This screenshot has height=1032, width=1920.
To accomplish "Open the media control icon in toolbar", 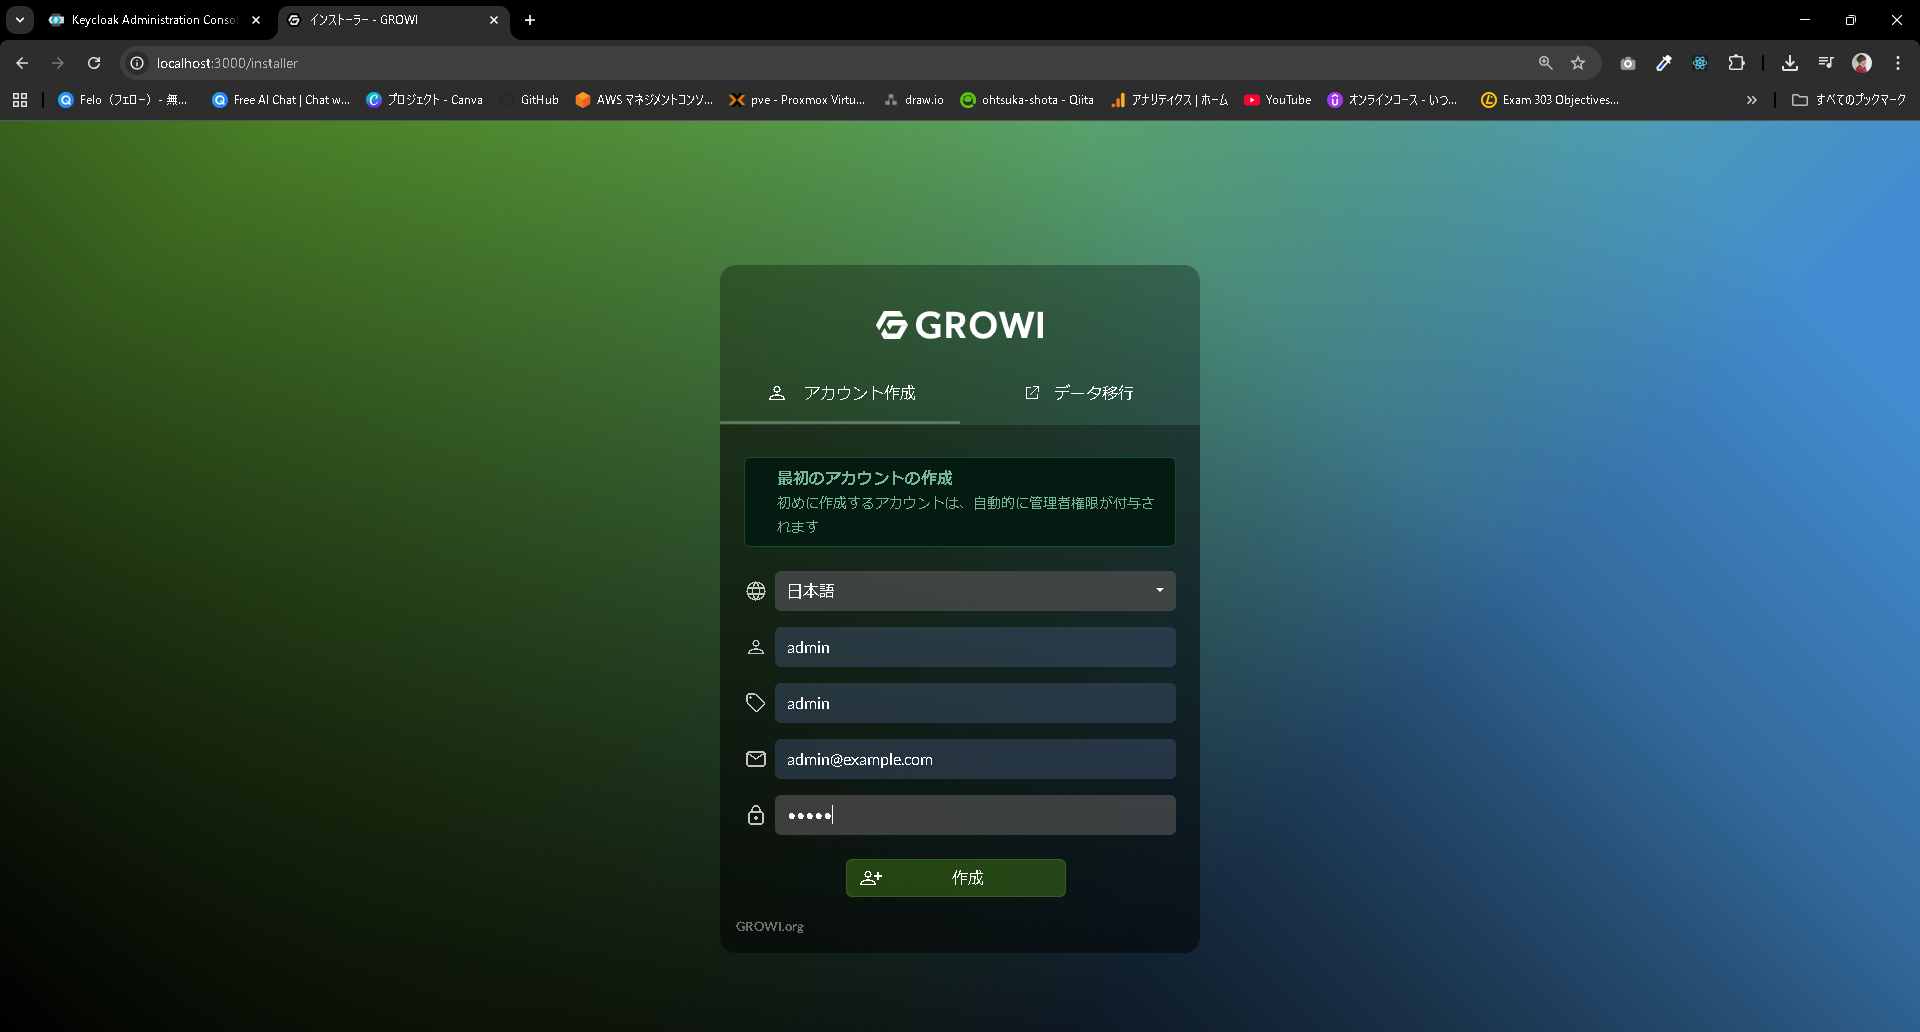I will pos(1826,63).
